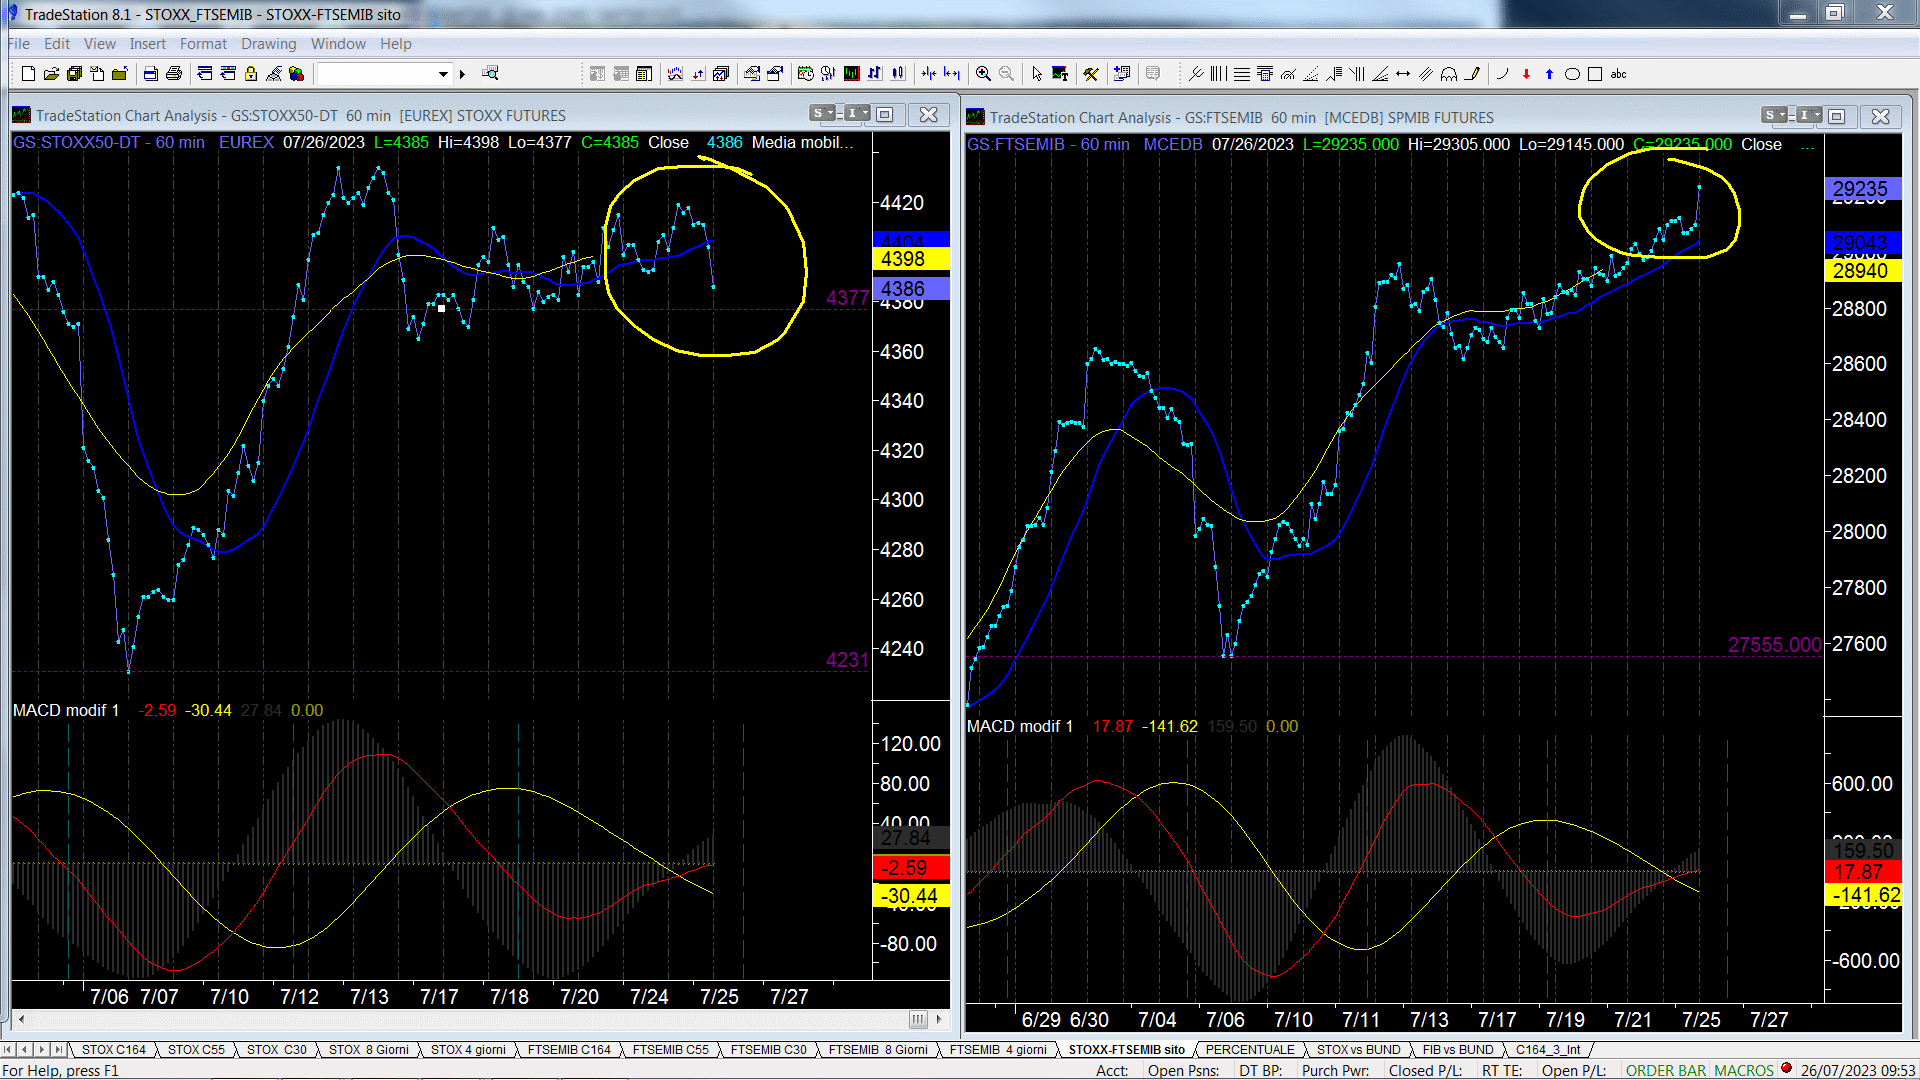The image size is (1920, 1080).
Task: Open the symbol combo box dropdown
Action: tap(443, 74)
